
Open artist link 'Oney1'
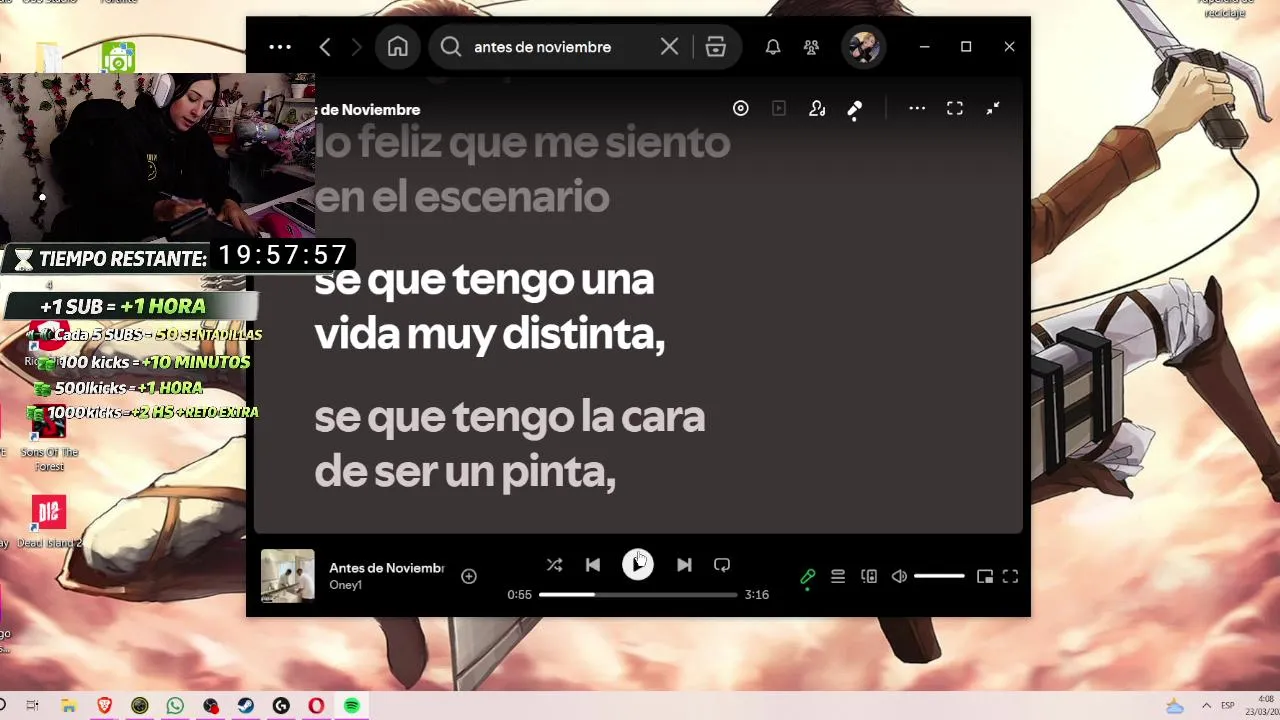tap(345, 585)
